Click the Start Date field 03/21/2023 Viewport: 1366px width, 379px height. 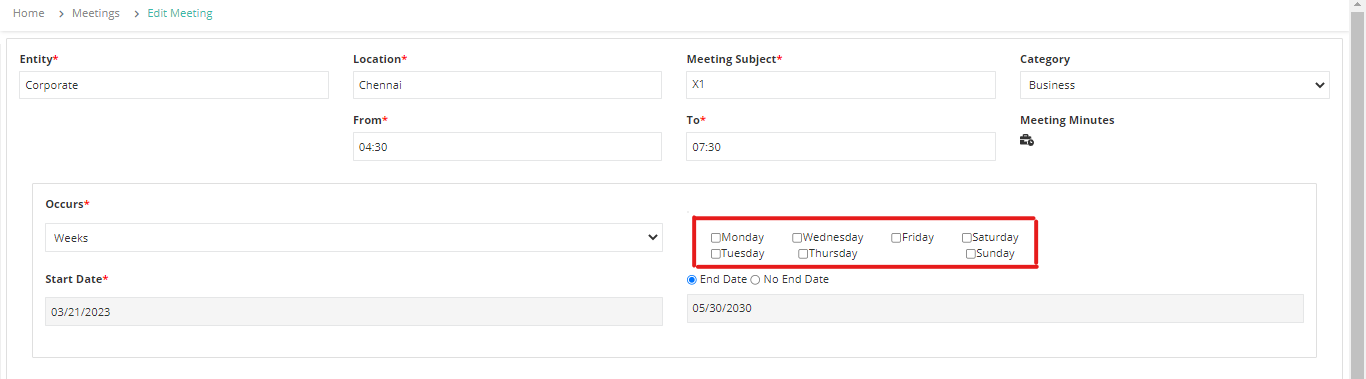[354, 311]
